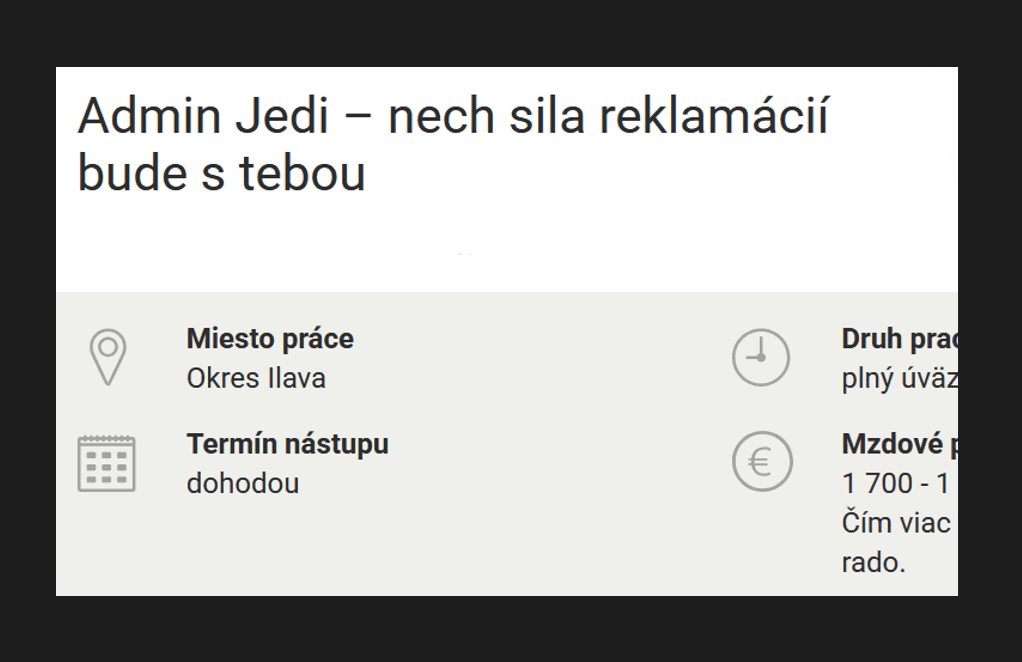Open the 'Okres Ilava' location text

pyautogui.click(x=256, y=379)
